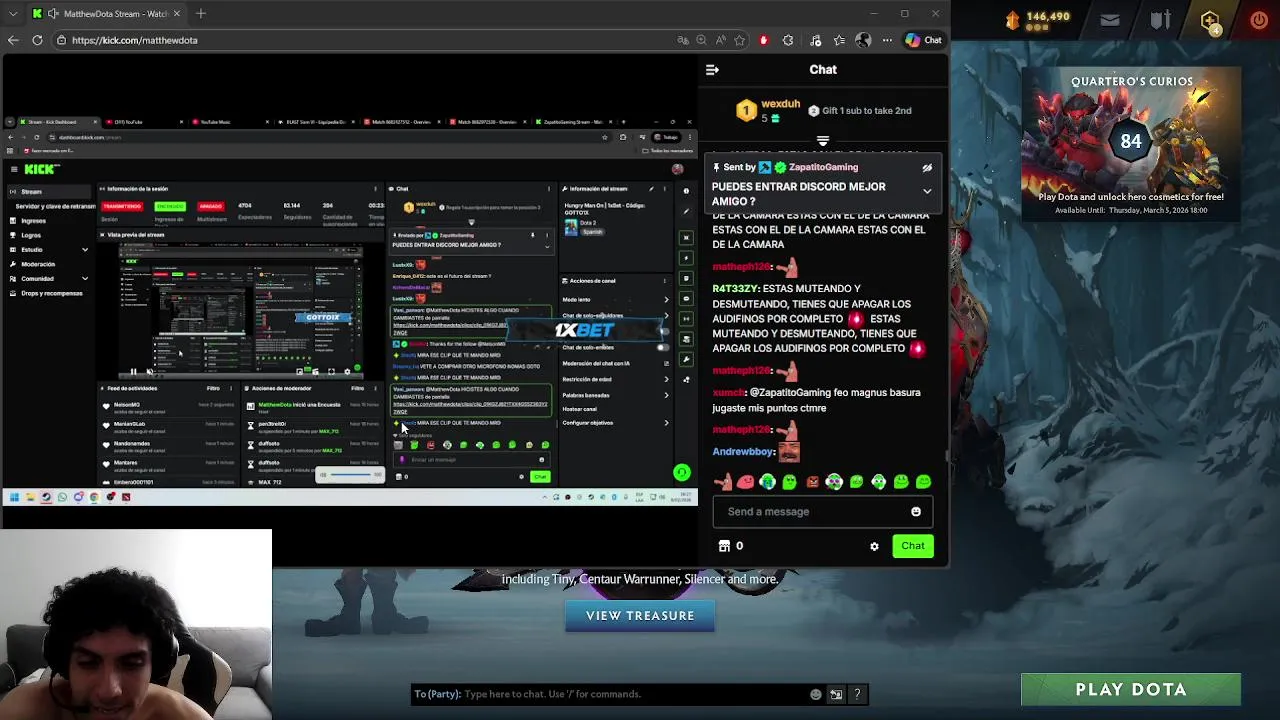
Task: Click the VIEW TREASURE button
Action: pos(640,616)
